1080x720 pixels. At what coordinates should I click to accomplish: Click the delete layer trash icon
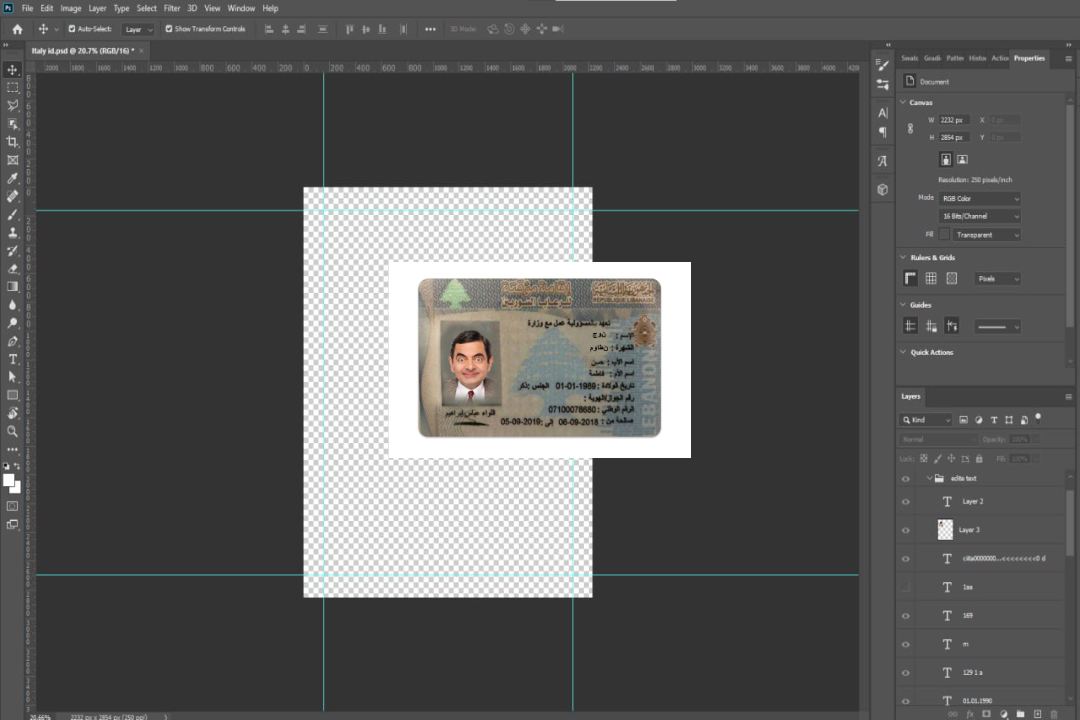pyautogui.click(x=1053, y=714)
